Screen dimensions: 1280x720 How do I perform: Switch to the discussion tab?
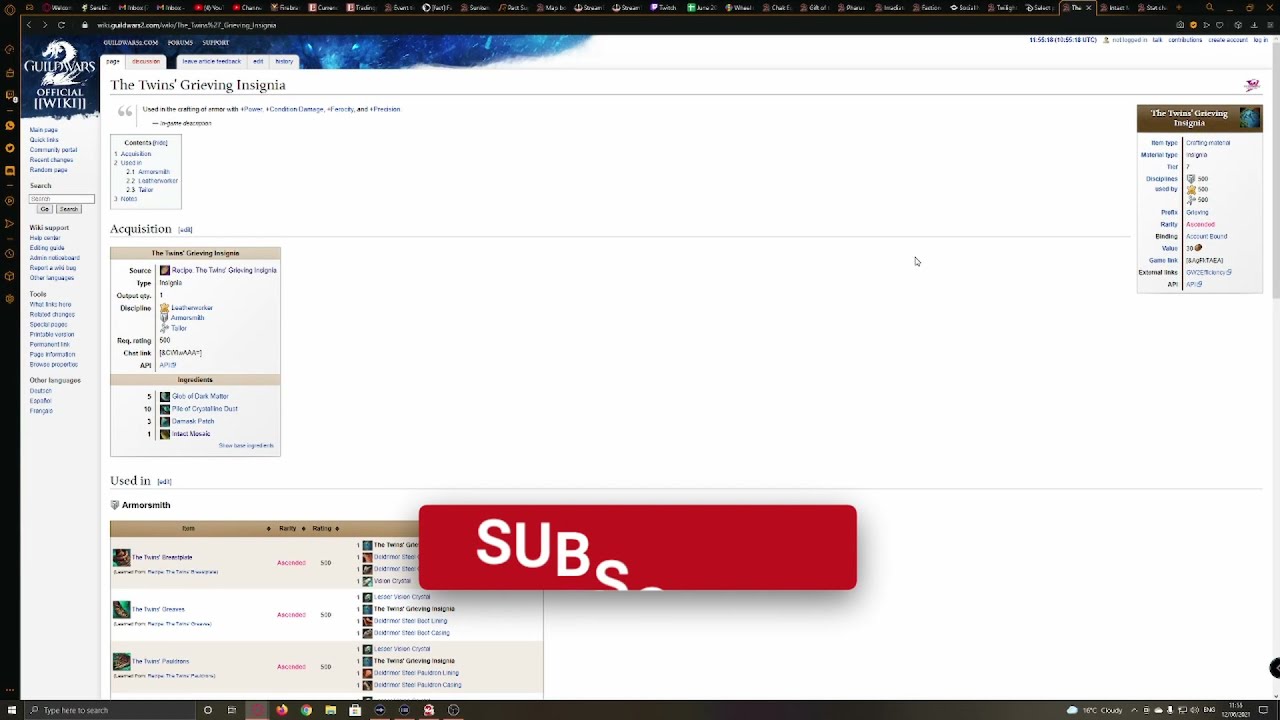(x=146, y=62)
